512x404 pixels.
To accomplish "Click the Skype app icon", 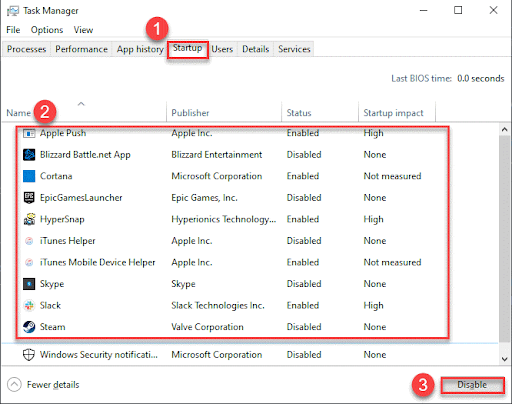I will click(29, 284).
